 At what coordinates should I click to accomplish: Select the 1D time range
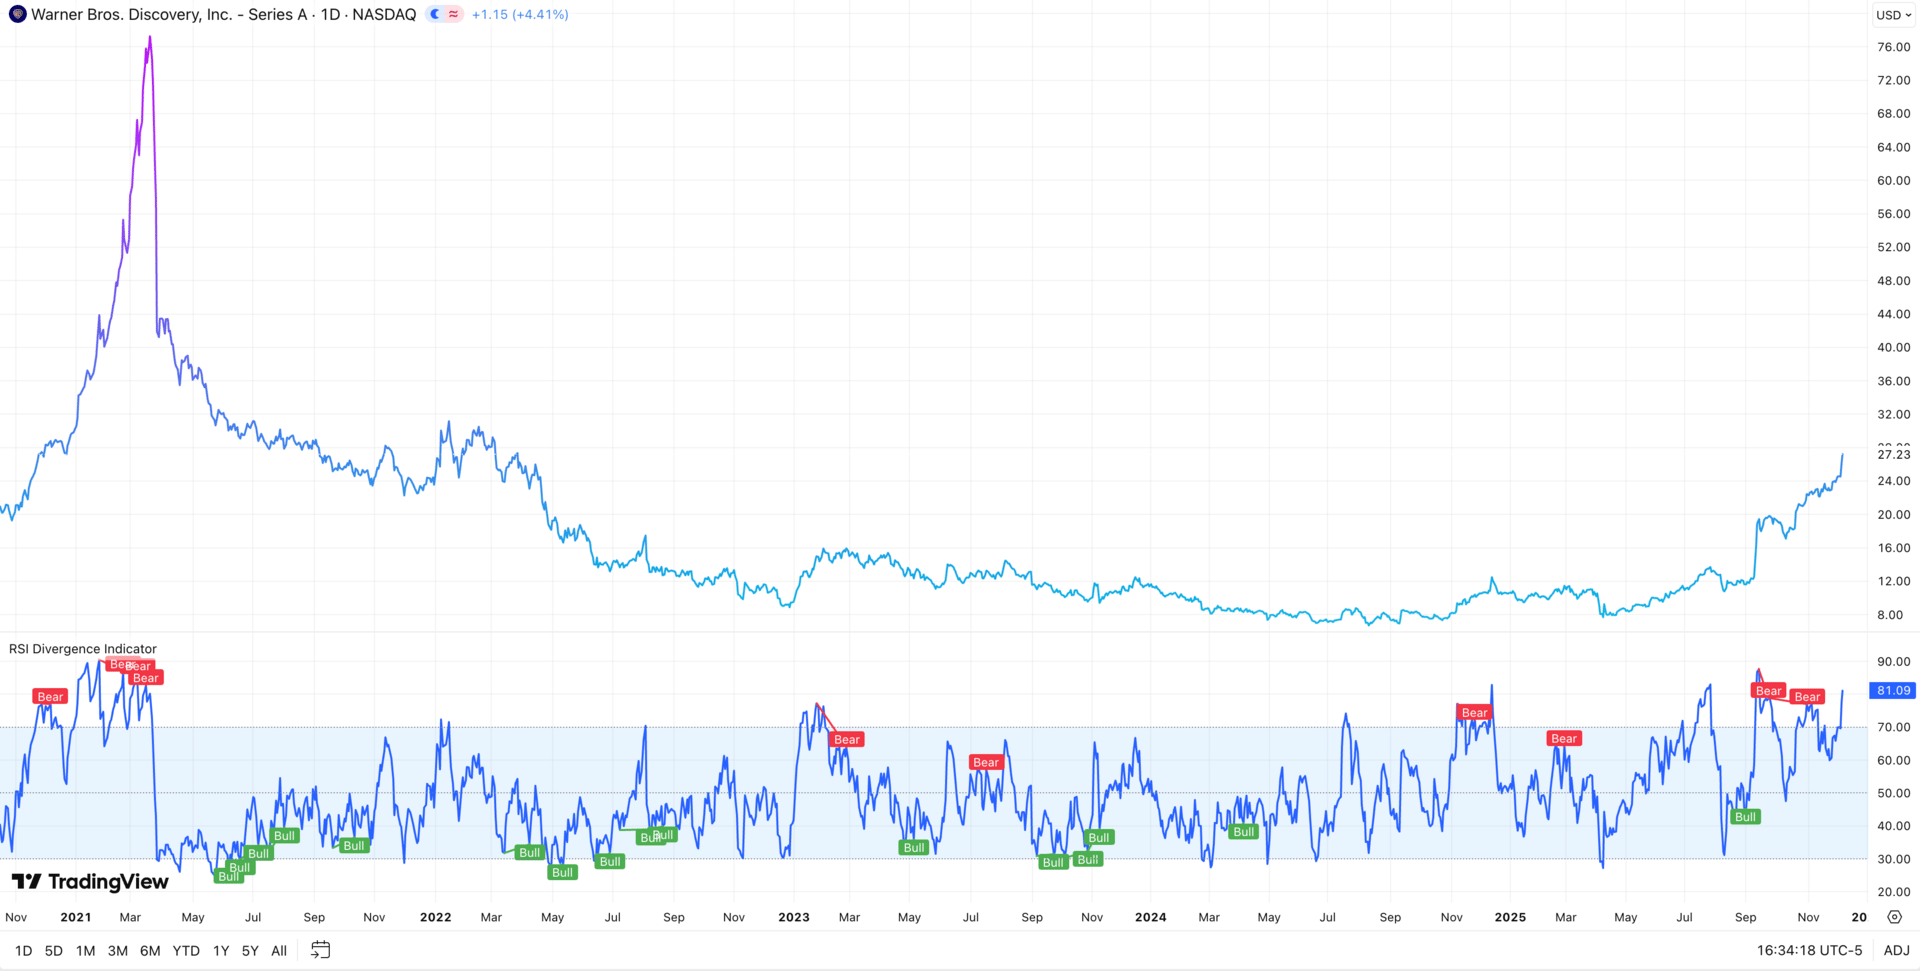pos(24,951)
